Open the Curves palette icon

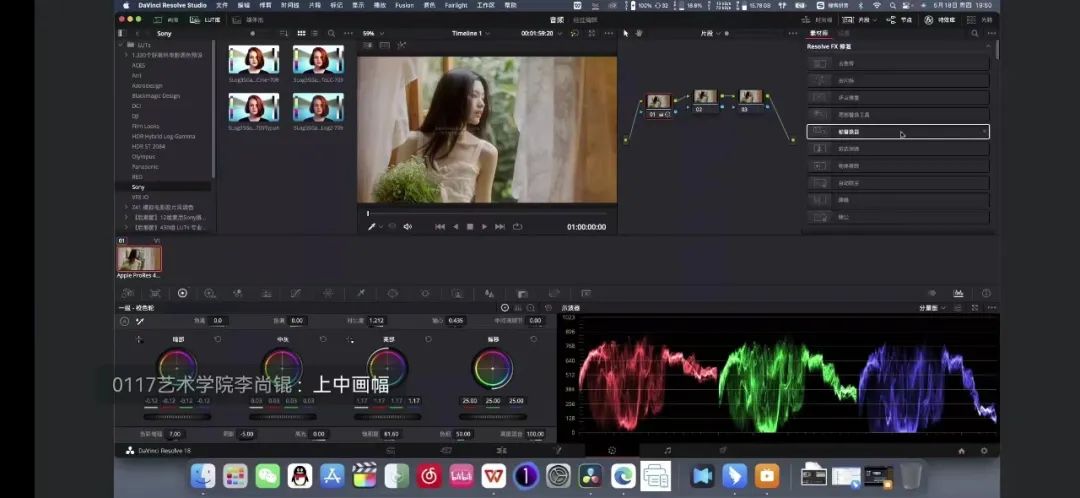(x=295, y=293)
